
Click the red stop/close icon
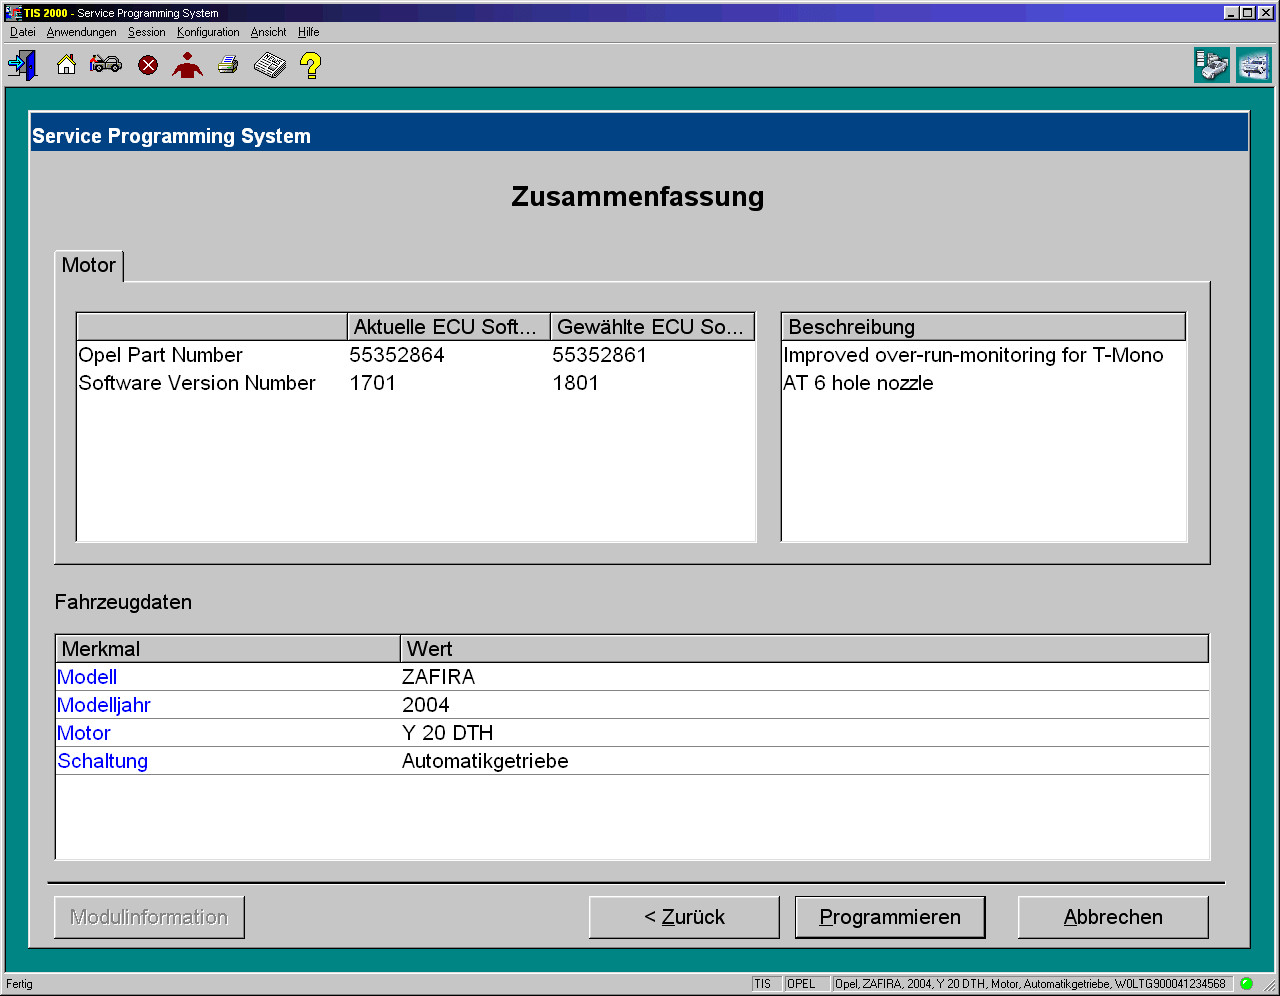tap(148, 66)
